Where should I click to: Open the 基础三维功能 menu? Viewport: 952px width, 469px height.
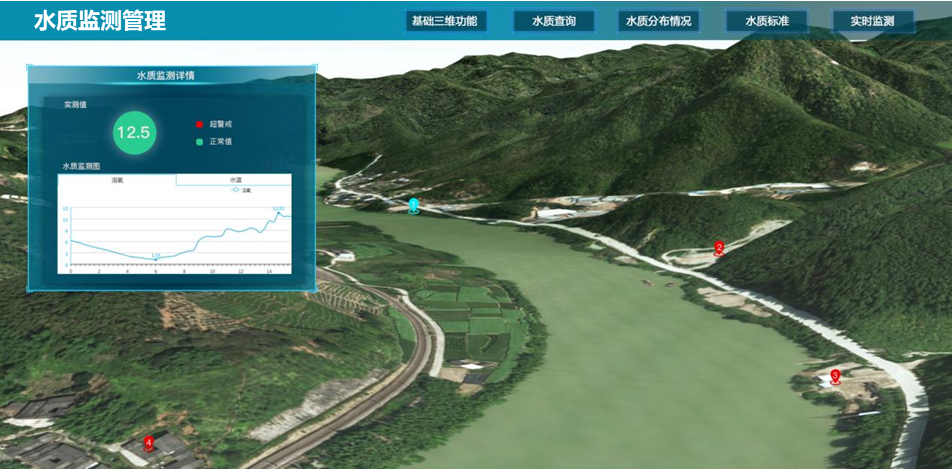(x=446, y=21)
